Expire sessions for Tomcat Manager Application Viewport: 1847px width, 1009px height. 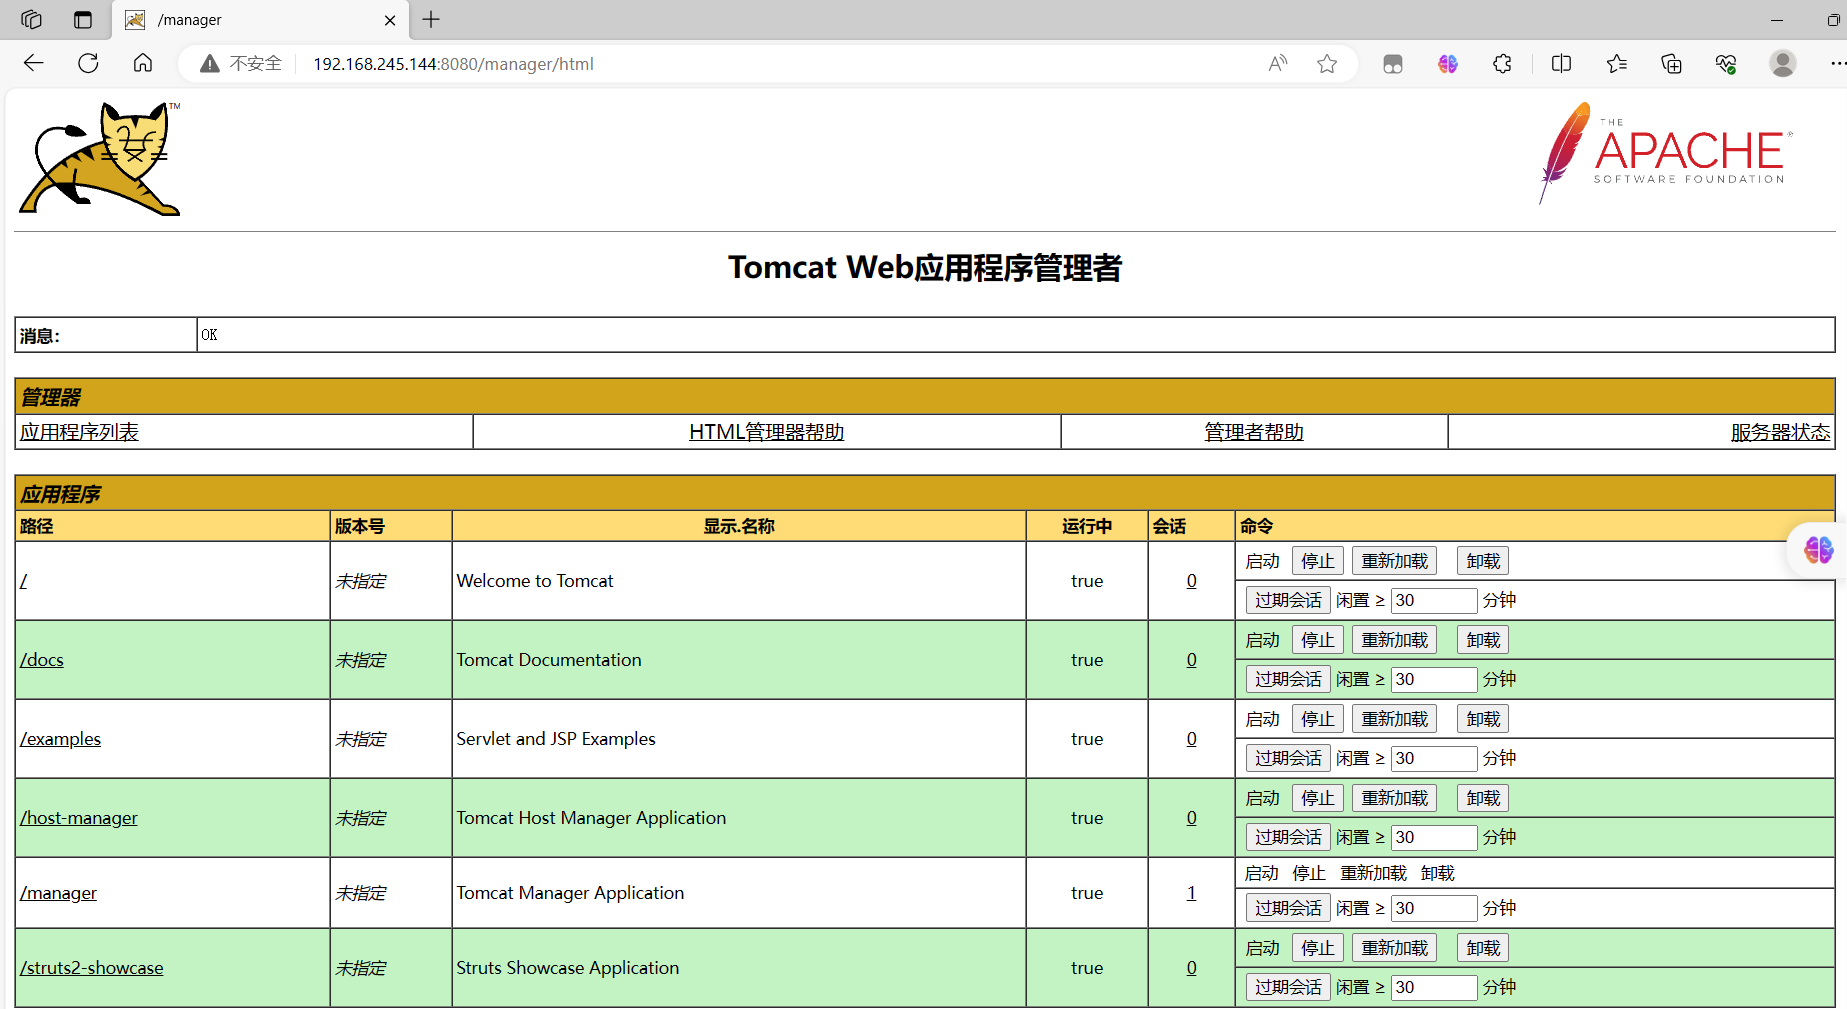(1288, 908)
